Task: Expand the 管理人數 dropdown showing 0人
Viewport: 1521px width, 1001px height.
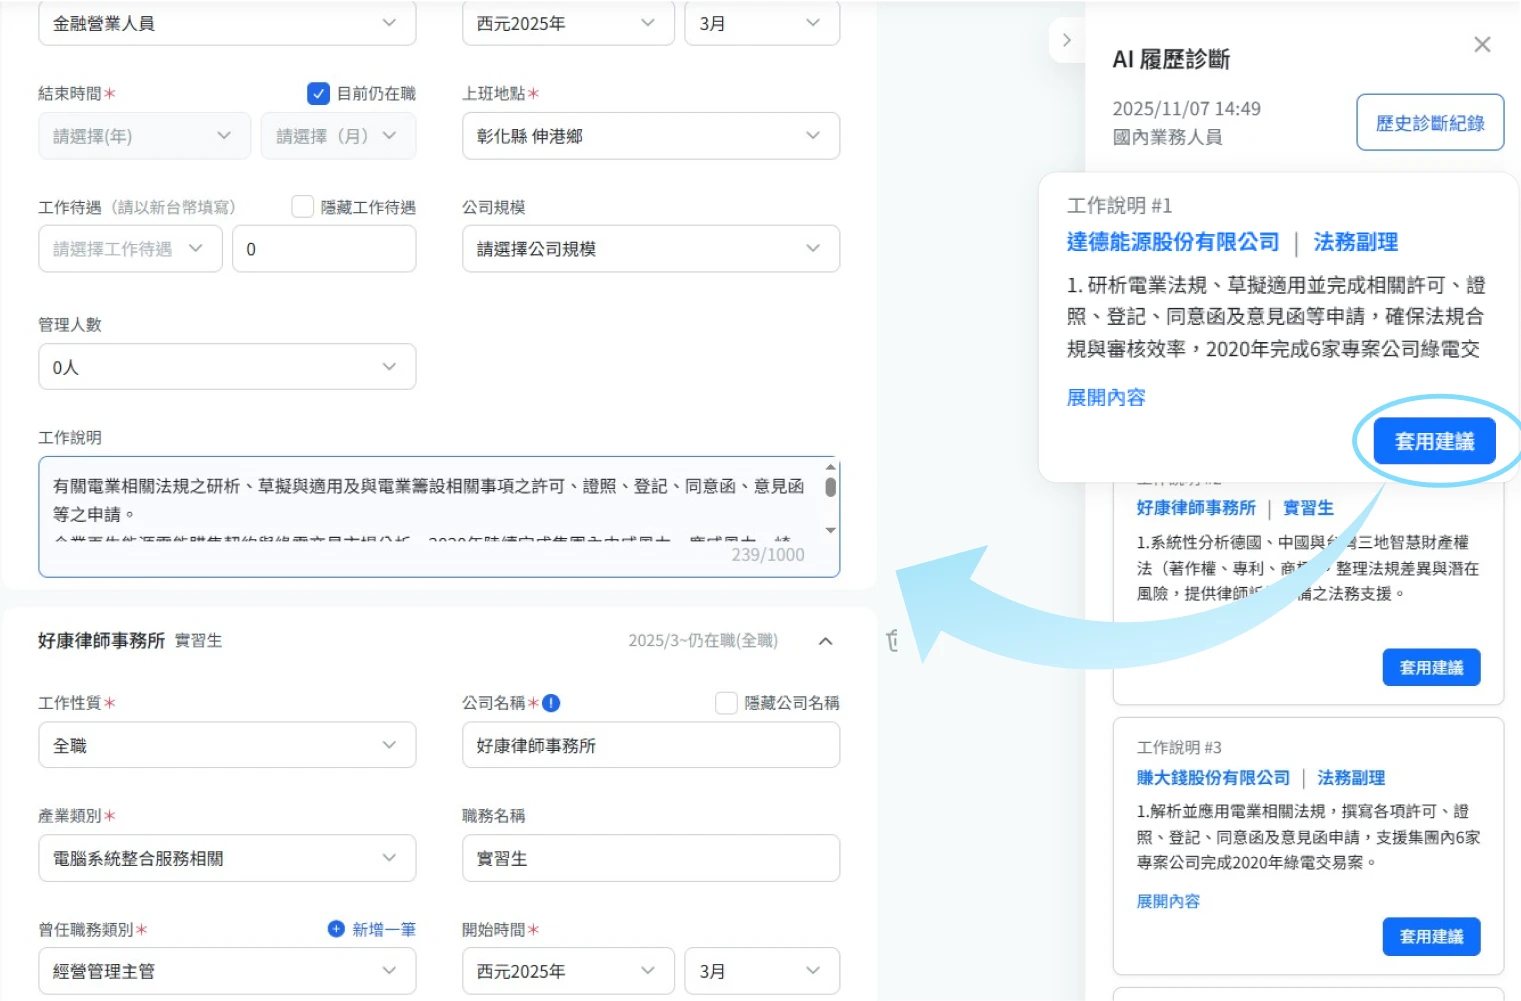Action: pos(227,367)
